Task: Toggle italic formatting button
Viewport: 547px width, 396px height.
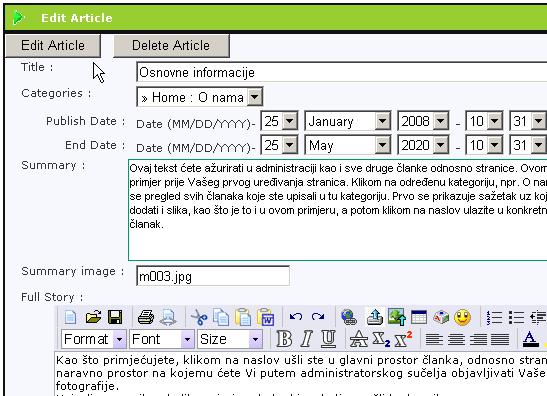Action: tap(306, 339)
